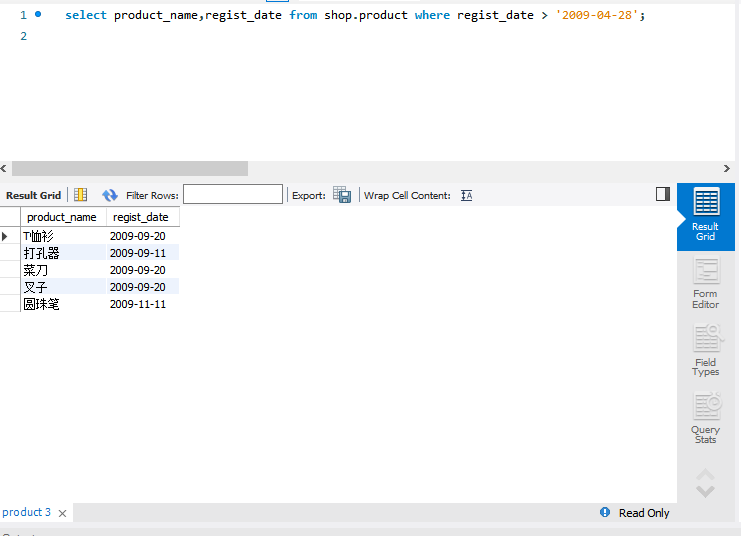Open the Field Types panel
Image resolution: width=741 pixels, height=536 pixels.
706,351
